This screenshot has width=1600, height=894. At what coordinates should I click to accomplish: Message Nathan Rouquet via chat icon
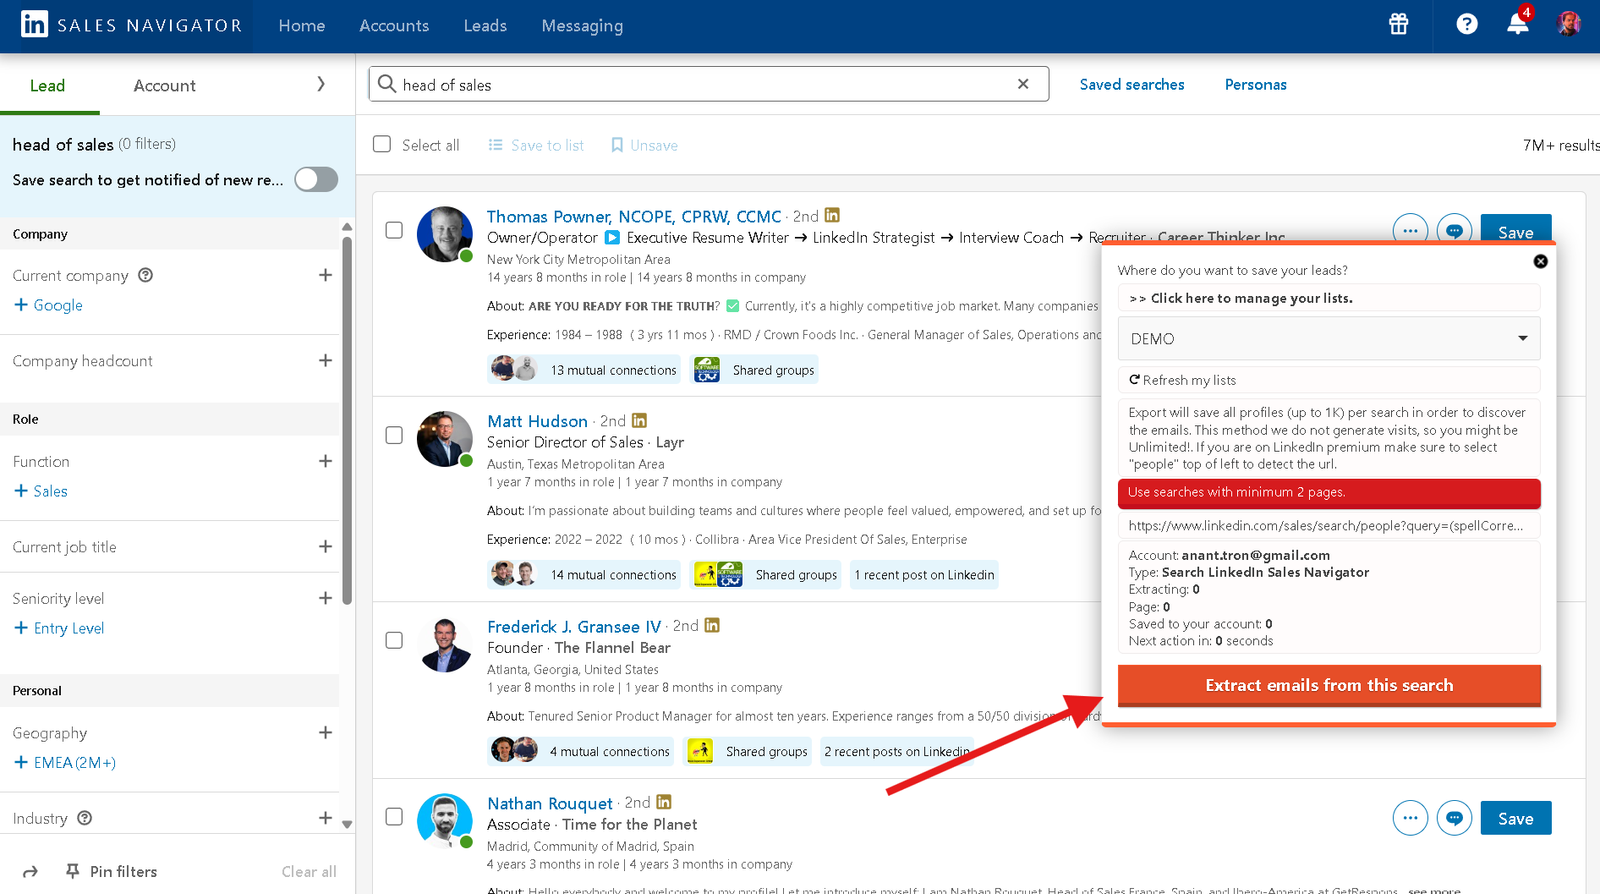[1454, 818]
